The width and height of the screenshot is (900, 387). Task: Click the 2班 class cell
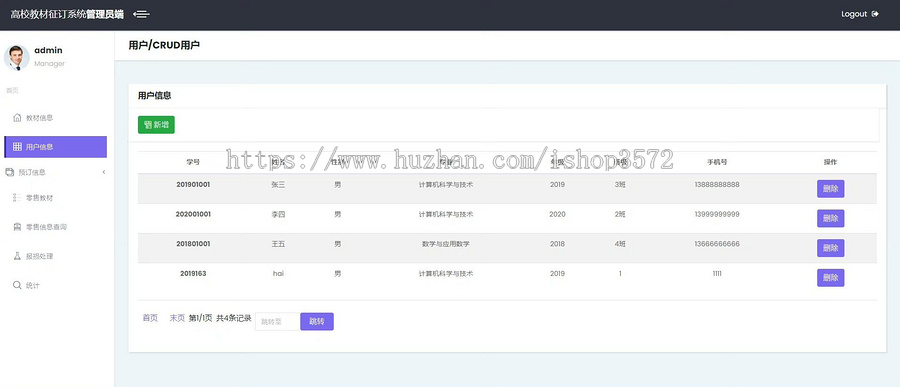coord(620,214)
